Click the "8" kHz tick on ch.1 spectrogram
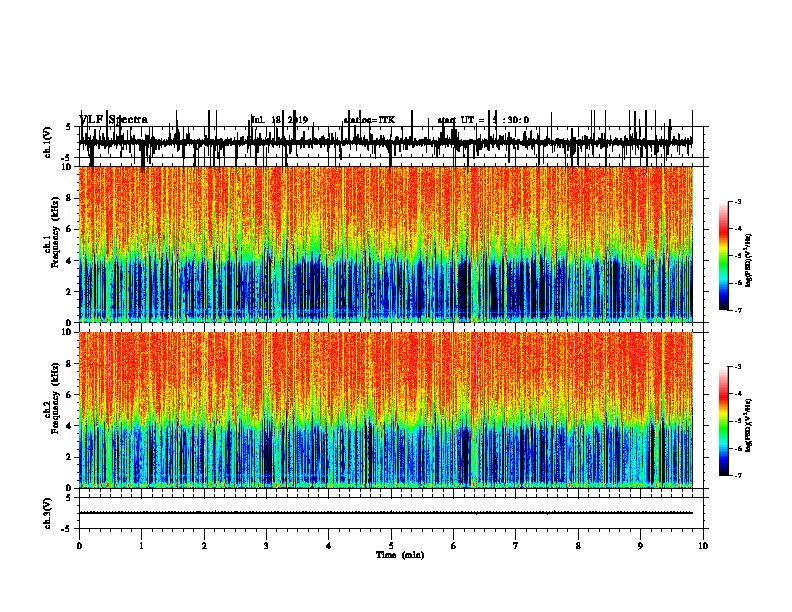 (70, 198)
